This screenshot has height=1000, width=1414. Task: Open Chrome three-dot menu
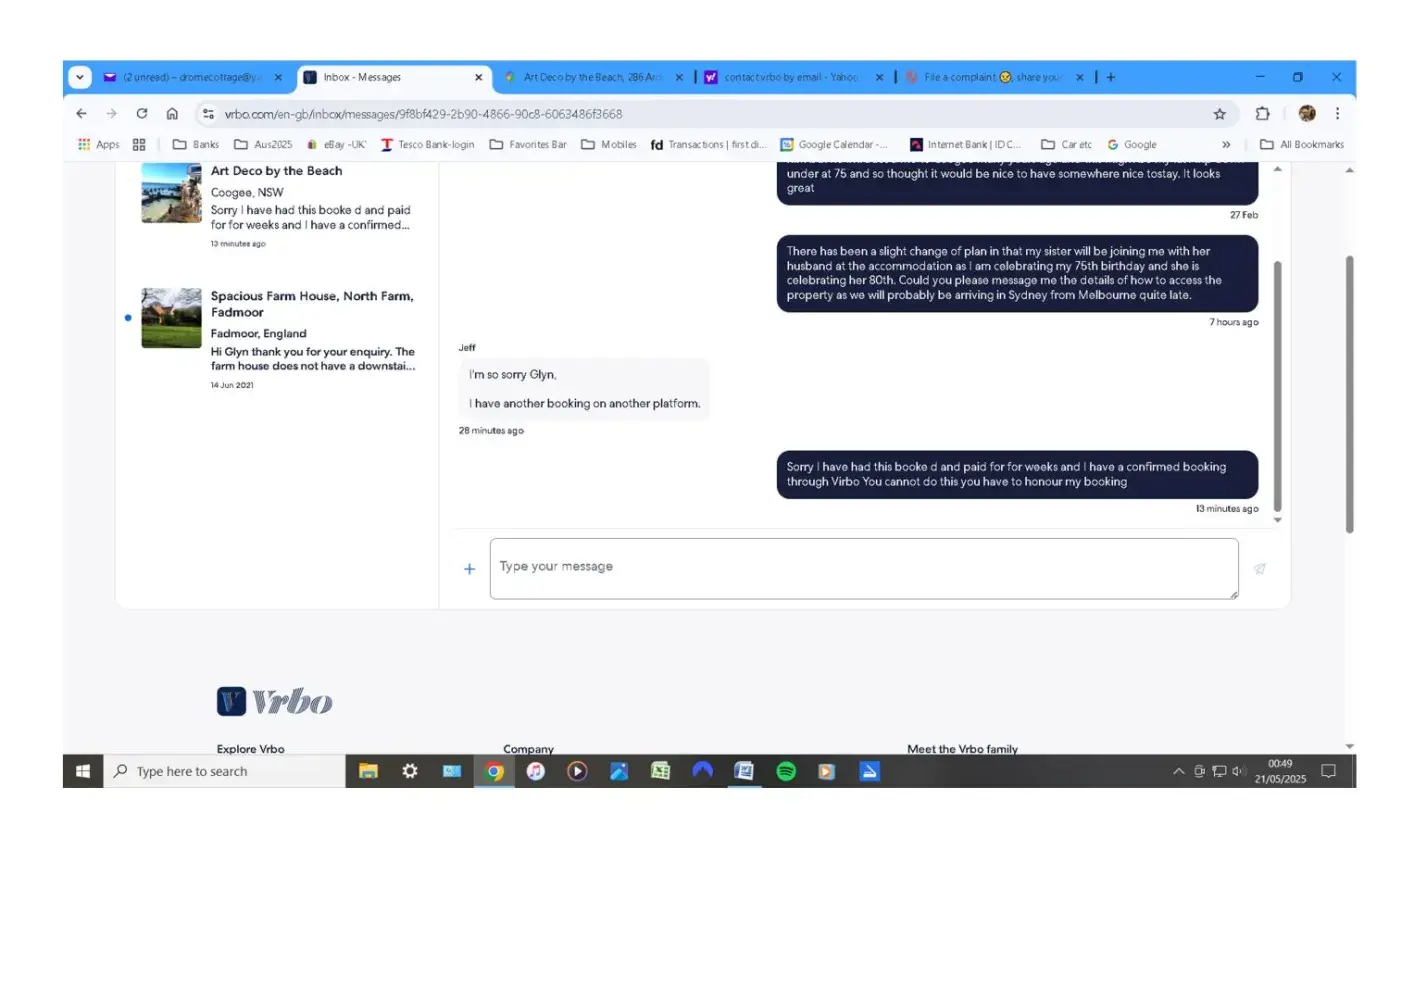pyautogui.click(x=1337, y=114)
